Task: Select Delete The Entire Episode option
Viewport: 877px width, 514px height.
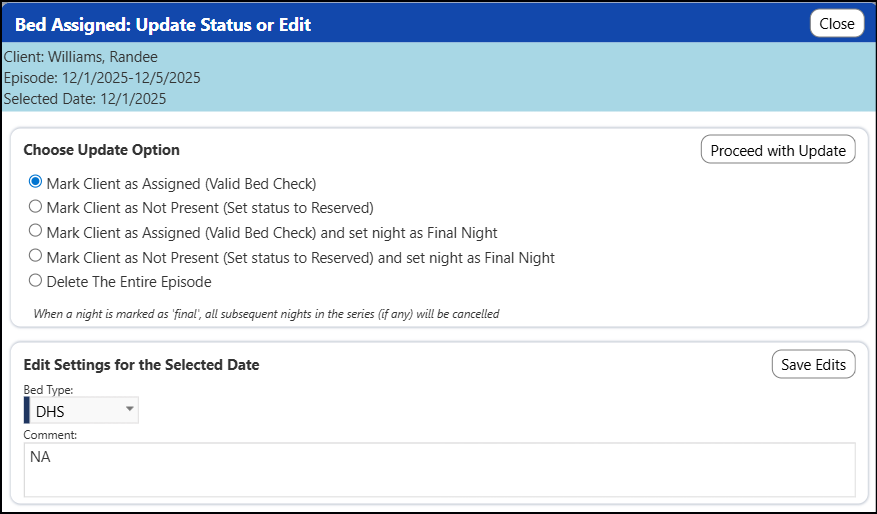Action: (35, 280)
